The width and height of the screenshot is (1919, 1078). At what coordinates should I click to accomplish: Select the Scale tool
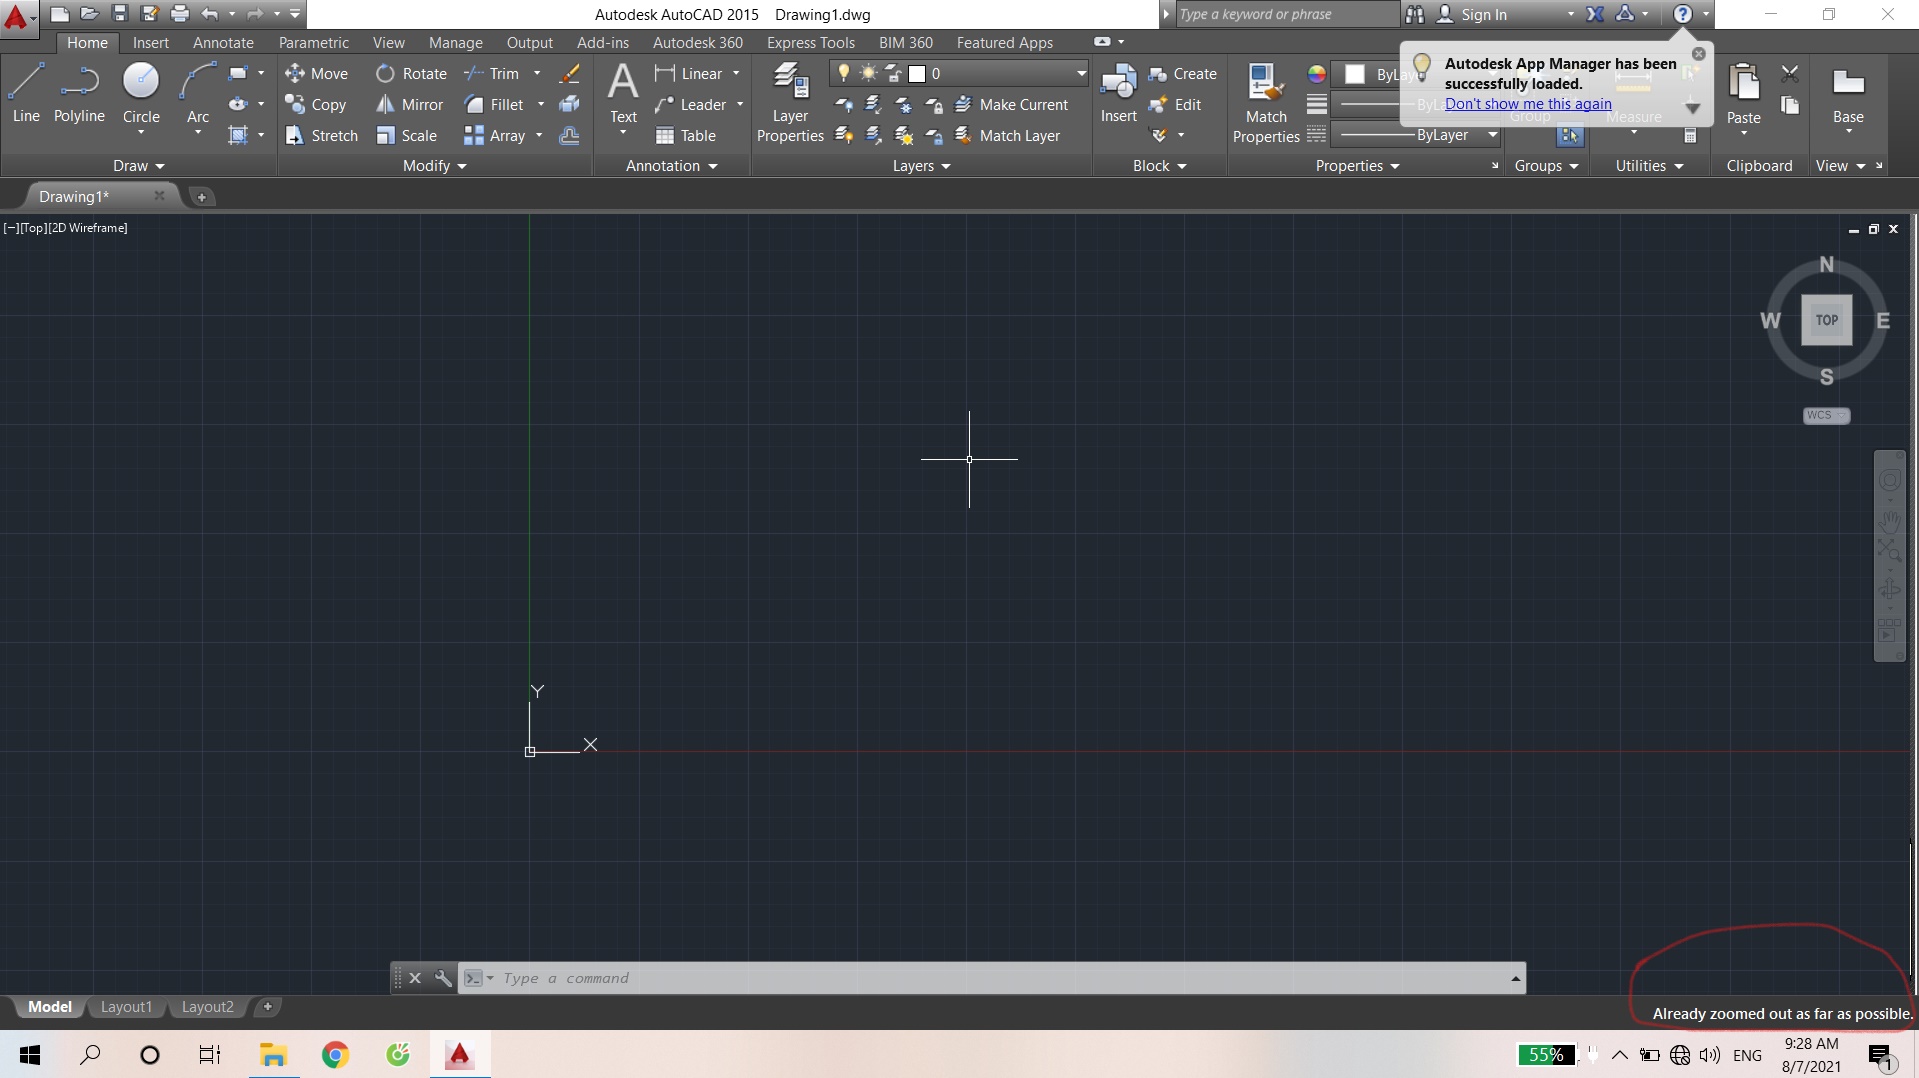click(x=407, y=136)
